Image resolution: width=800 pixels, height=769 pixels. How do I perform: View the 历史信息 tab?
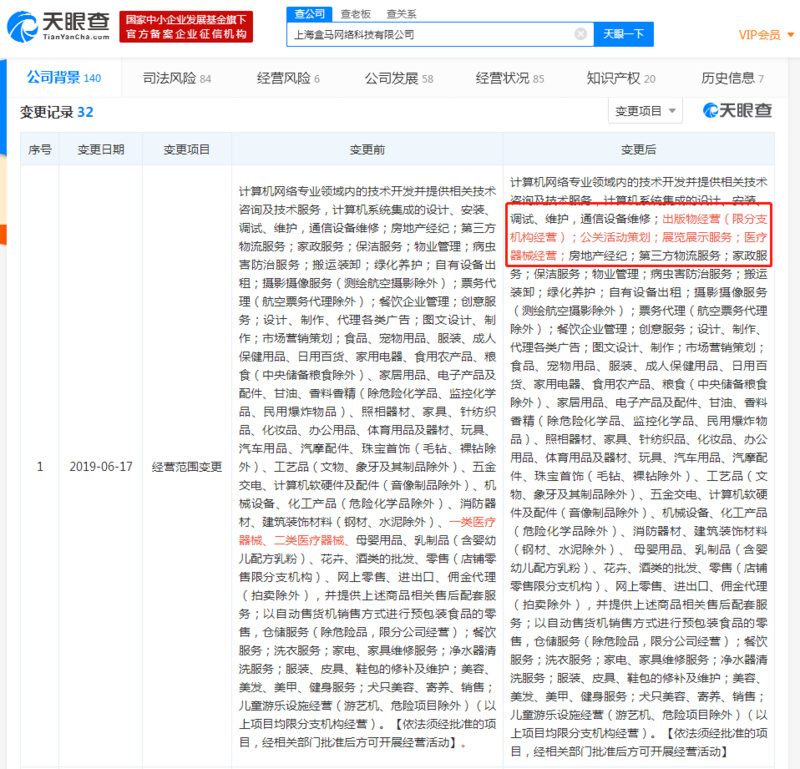(732, 78)
